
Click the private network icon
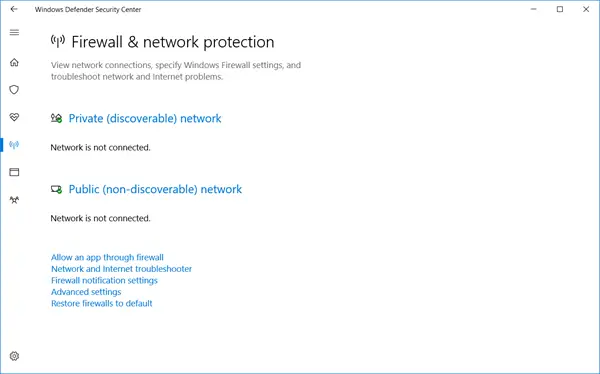coord(57,118)
